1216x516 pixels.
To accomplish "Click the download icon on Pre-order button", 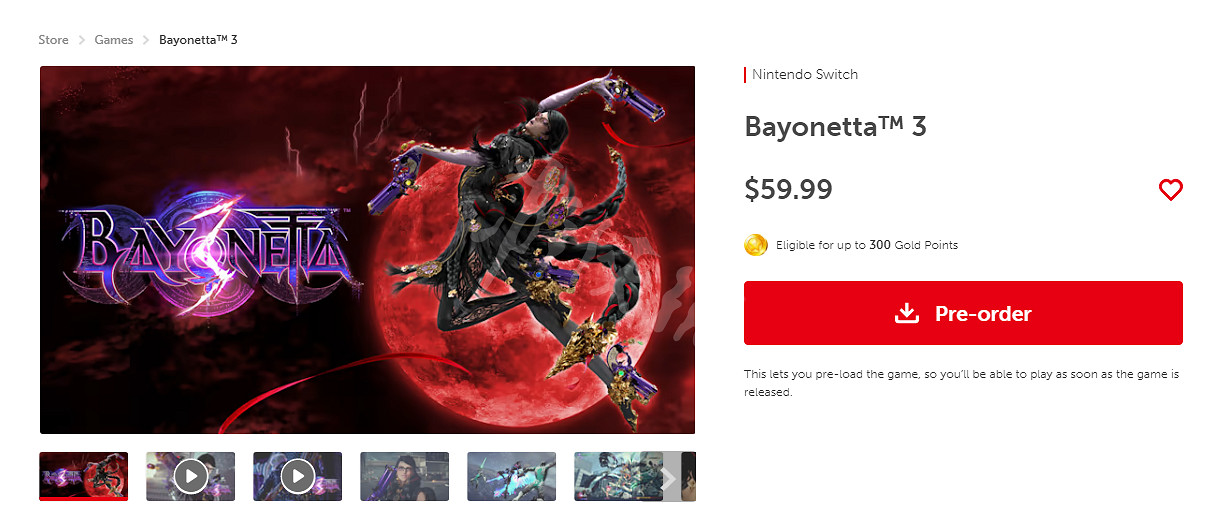I will (x=906, y=313).
